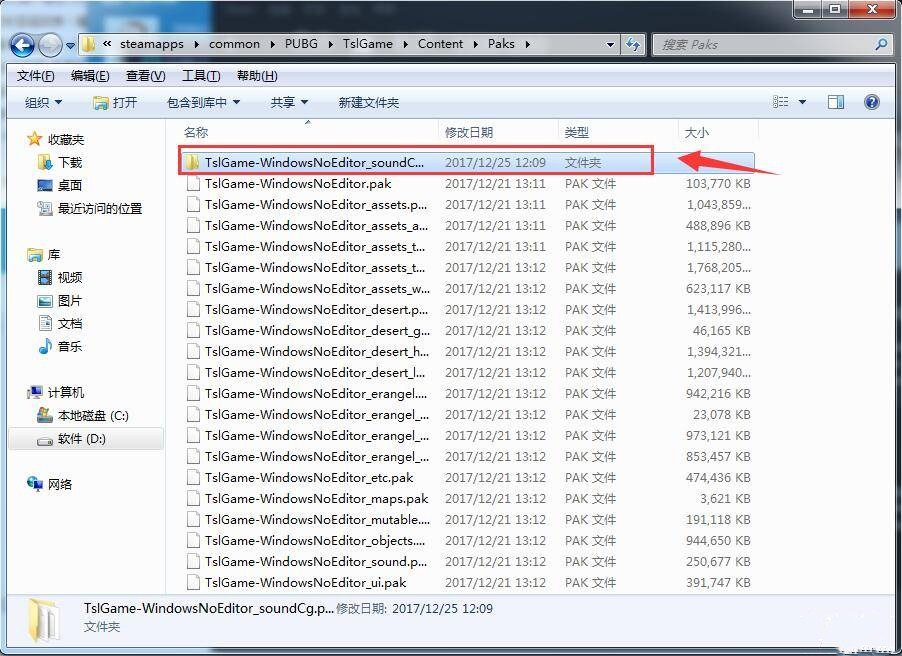Expand the arrow after Content breadcrumb
This screenshot has width=902, height=656.
pyautogui.click(x=476, y=44)
